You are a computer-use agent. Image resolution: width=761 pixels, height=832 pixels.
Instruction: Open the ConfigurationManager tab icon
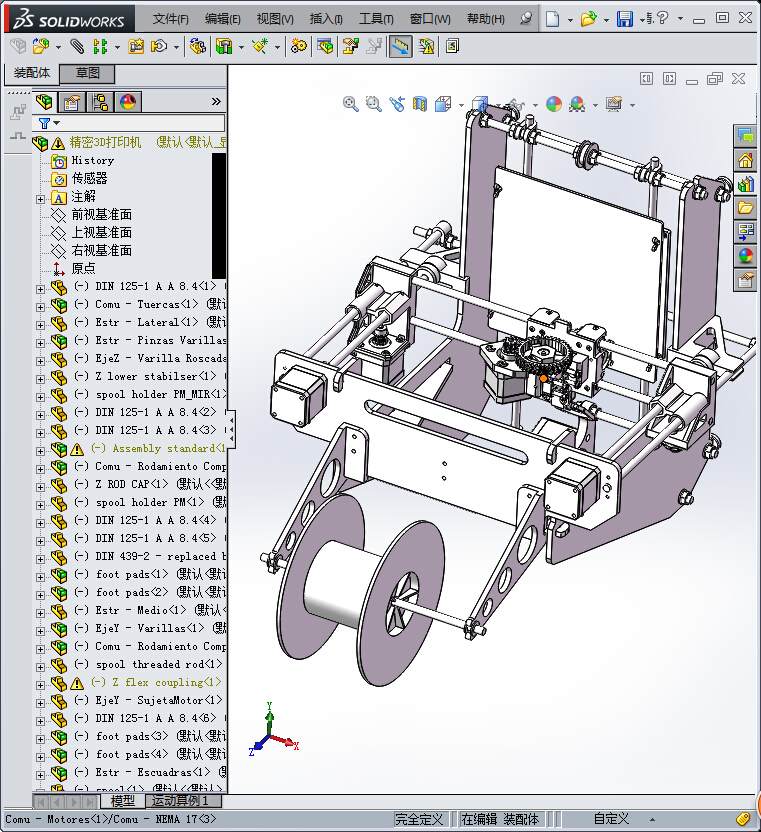100,102
